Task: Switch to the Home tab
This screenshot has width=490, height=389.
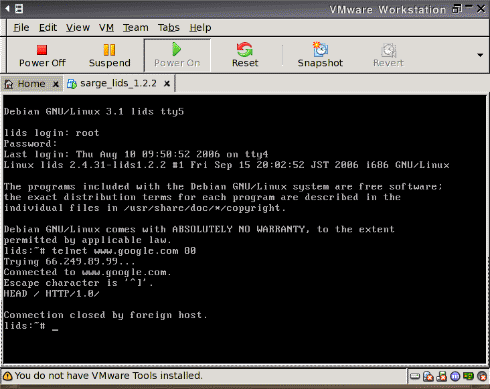Action: [x=31, y=84]
